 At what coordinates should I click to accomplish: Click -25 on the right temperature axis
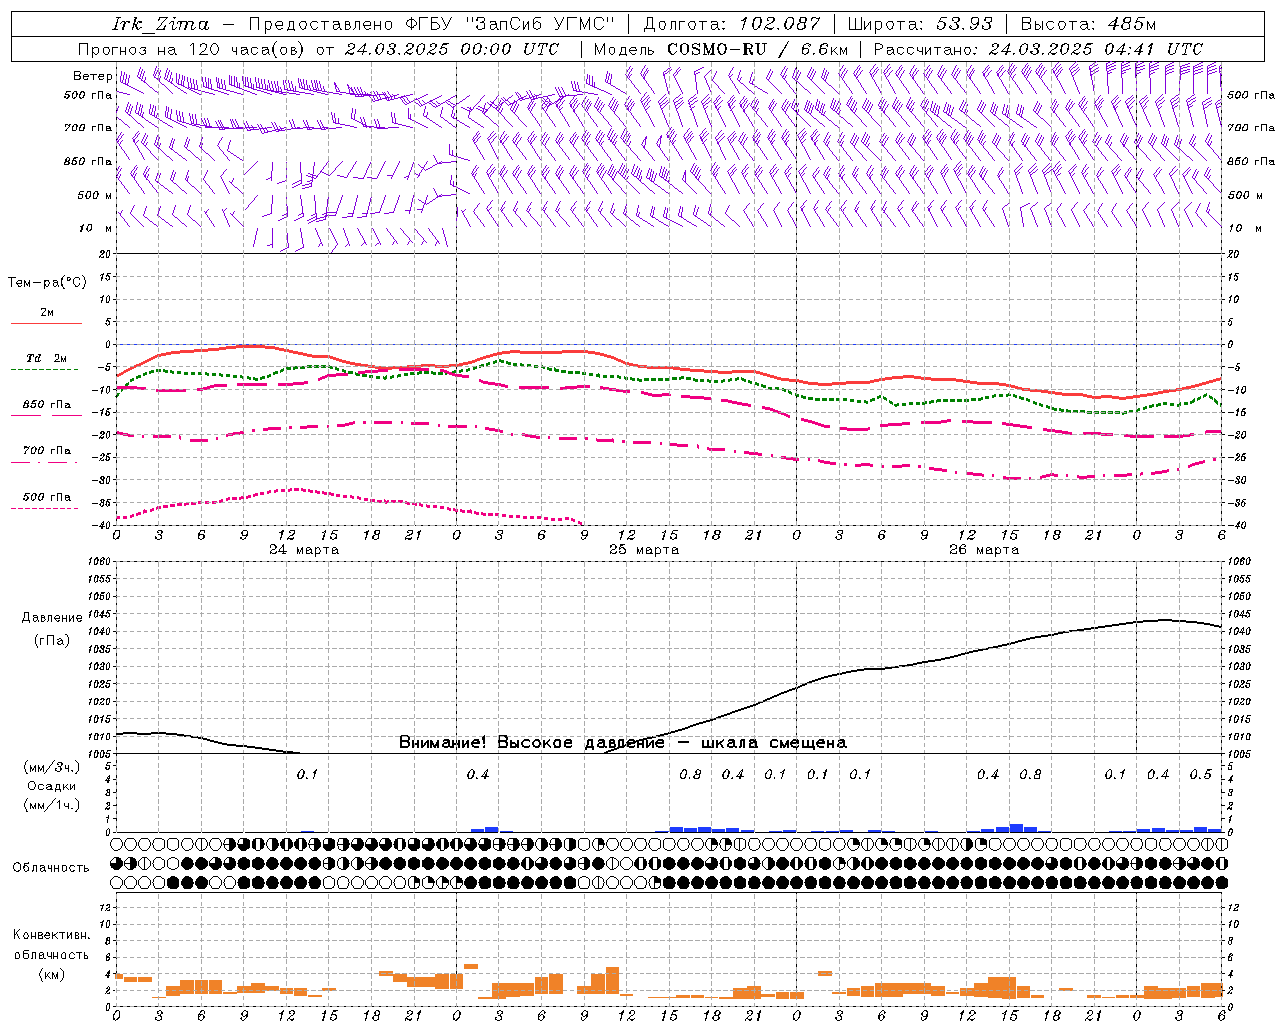[1236, 458]
